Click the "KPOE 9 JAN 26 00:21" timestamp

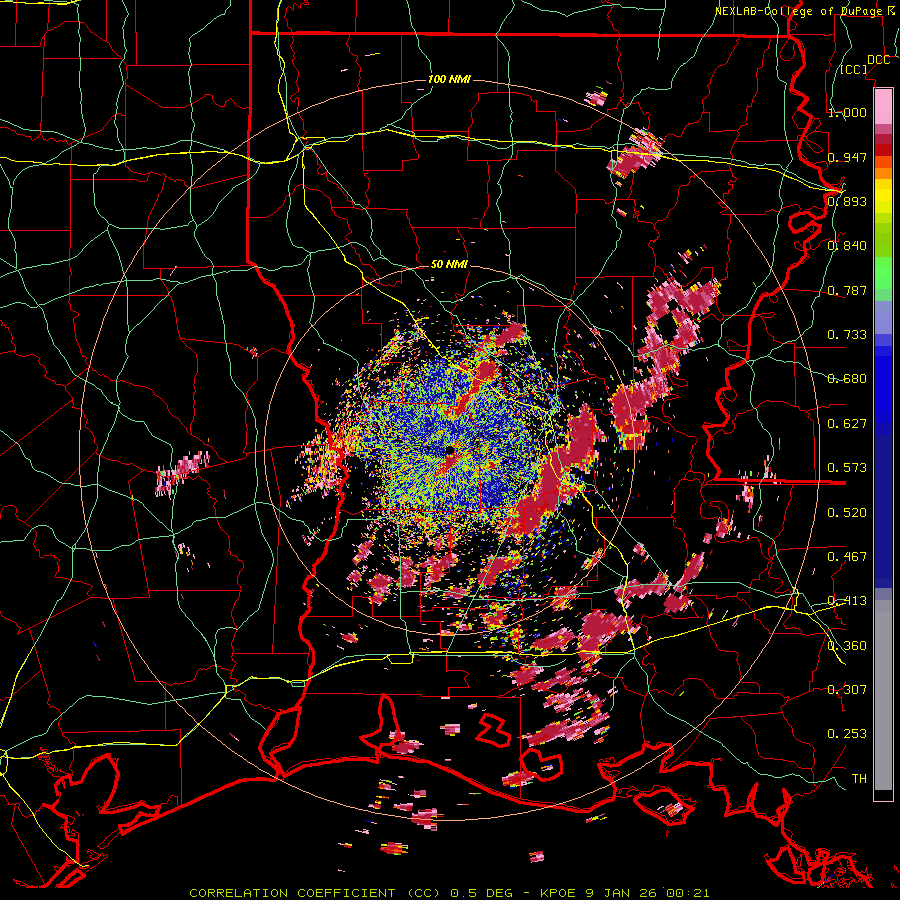624,893
